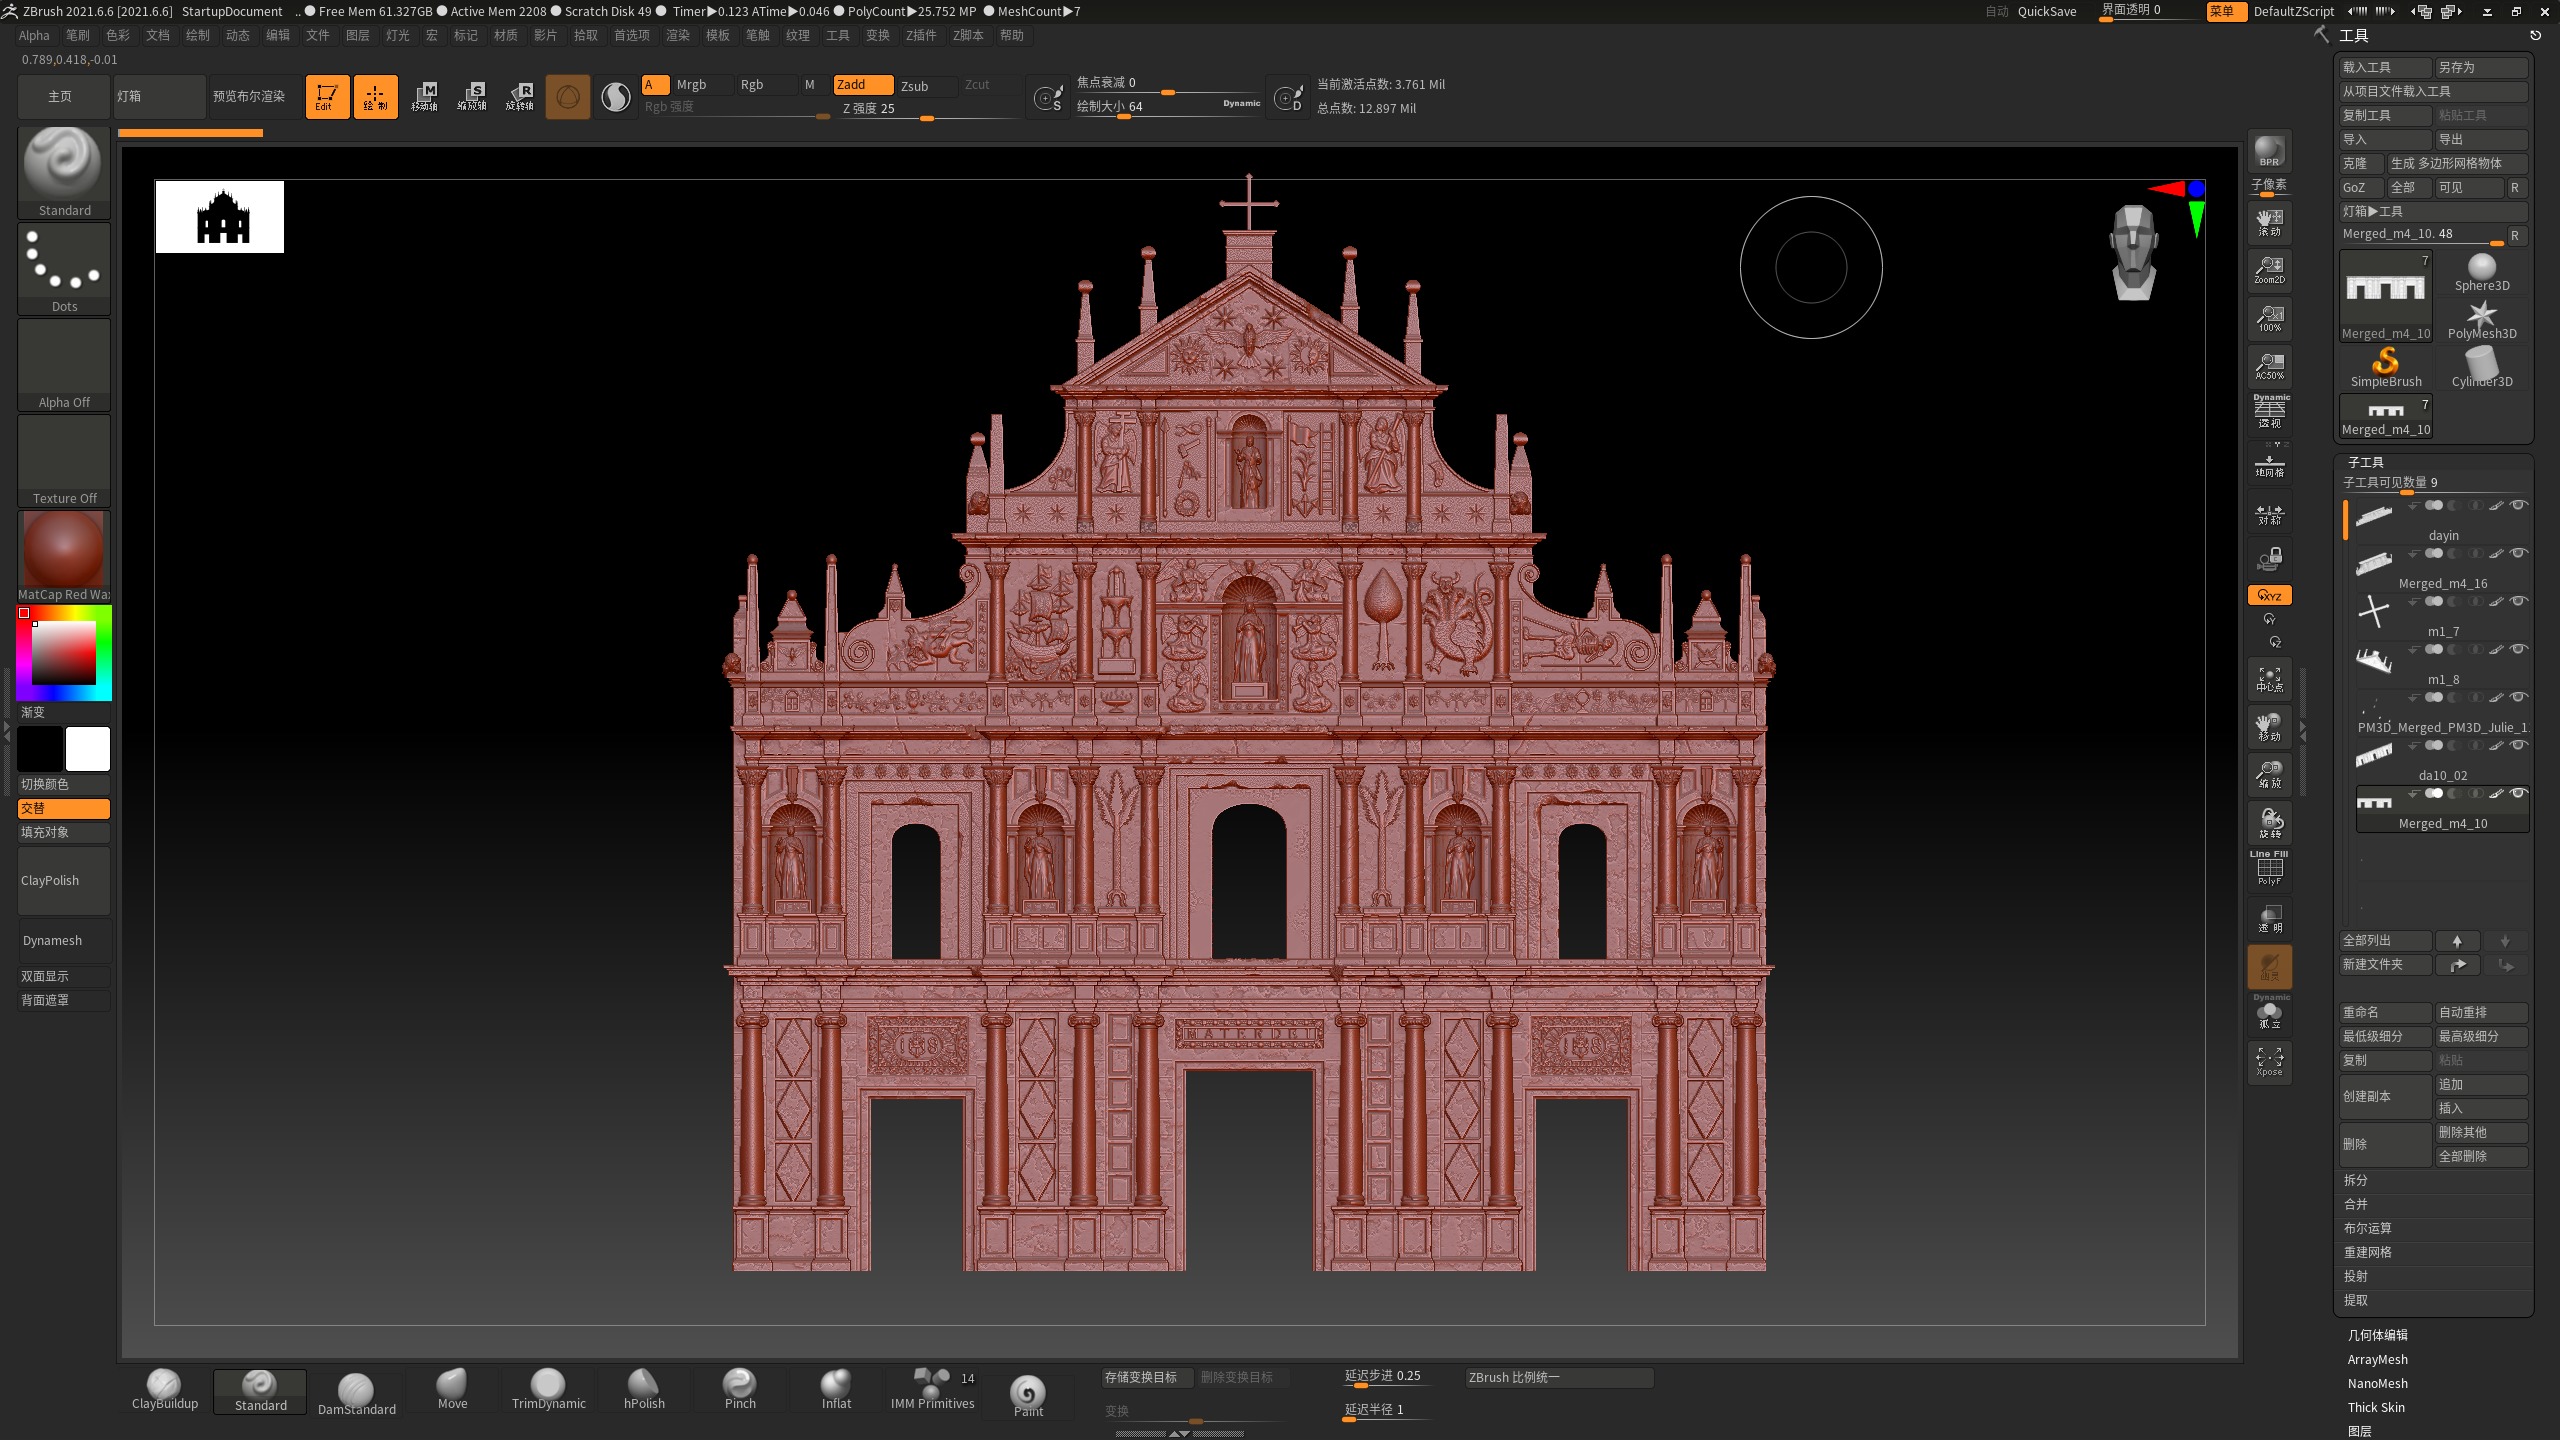Click the 100% actual size icon
The height and width of the screenshot is (1440, 2560).
point(2269,318)
